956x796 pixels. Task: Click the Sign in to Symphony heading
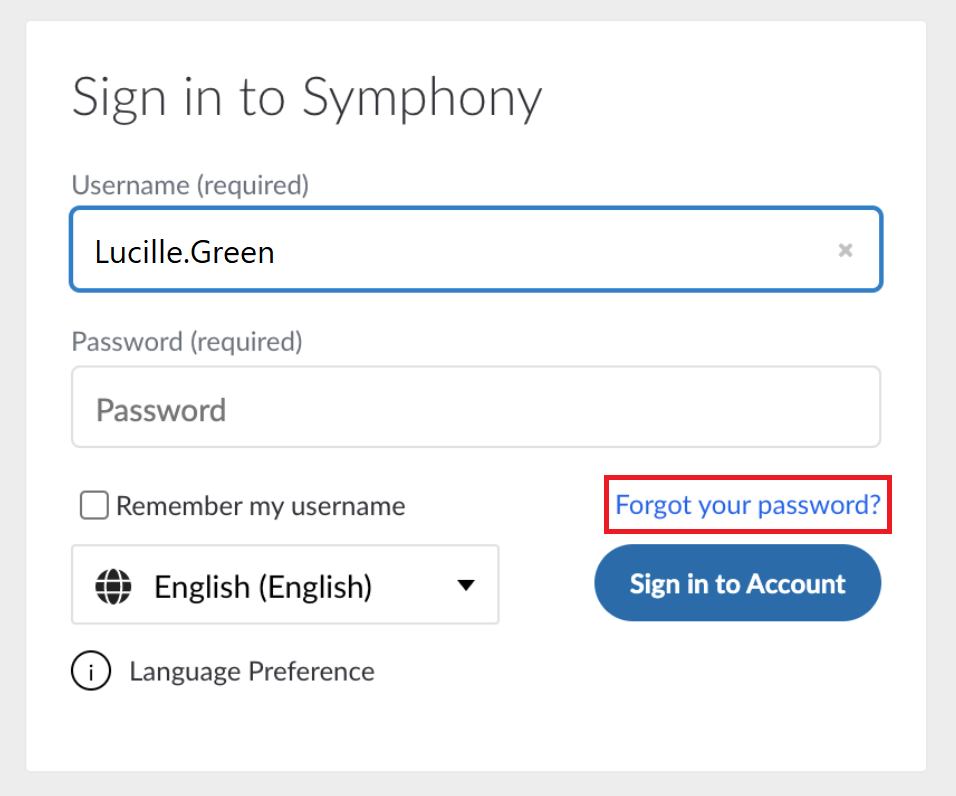coord(307,98)
